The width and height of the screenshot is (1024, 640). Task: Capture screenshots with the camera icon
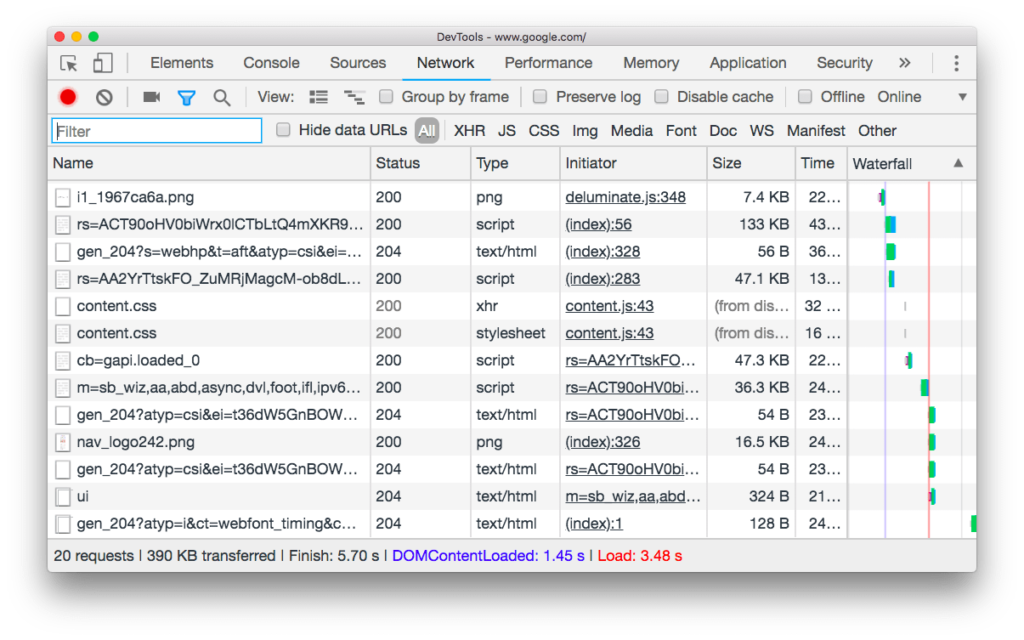pos(152,97)
